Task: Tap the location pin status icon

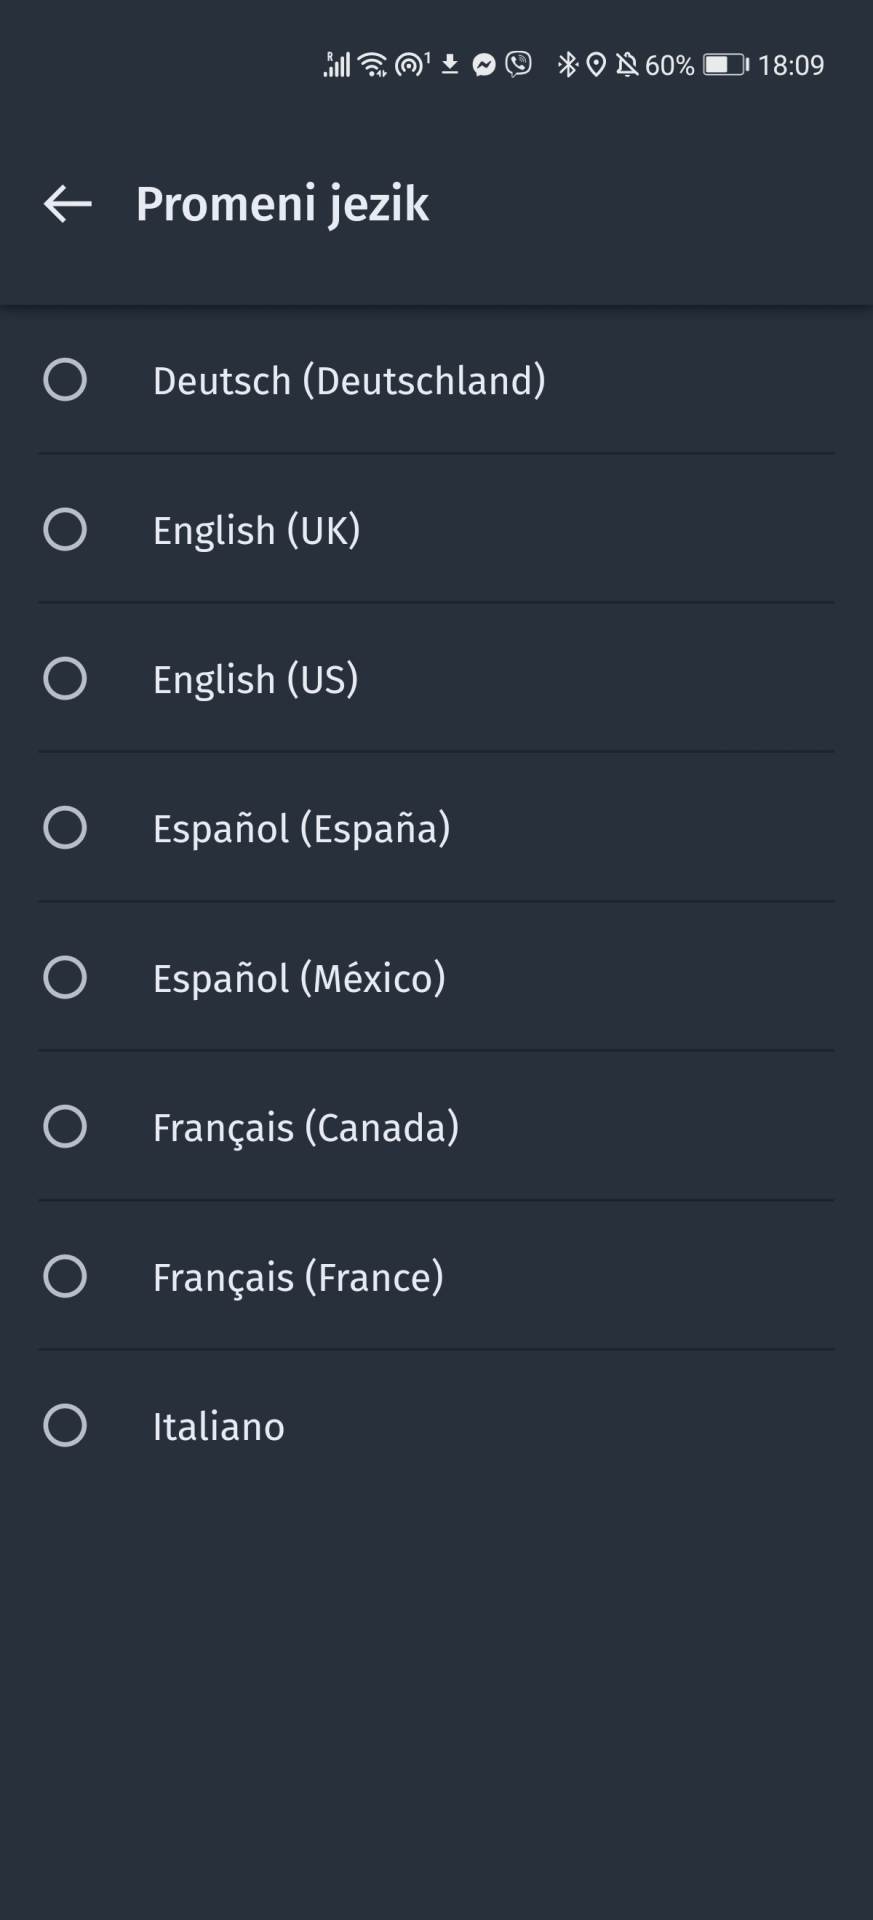Action: (x=596, y=65)
